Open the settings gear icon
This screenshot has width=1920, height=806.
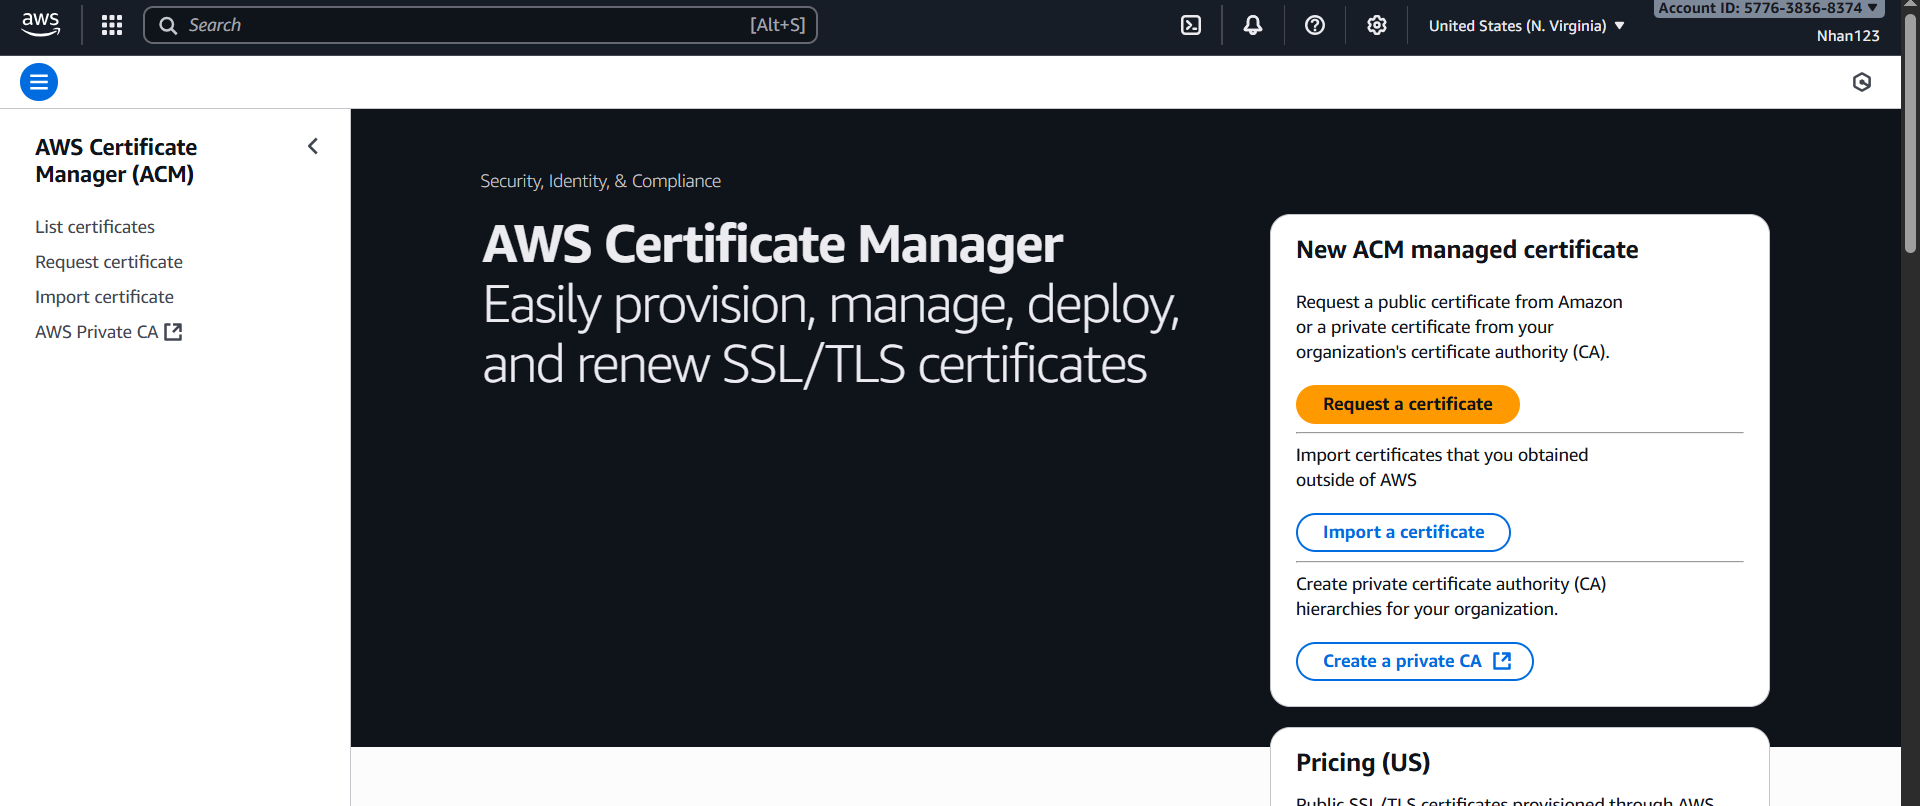(x=1377, y=25)
